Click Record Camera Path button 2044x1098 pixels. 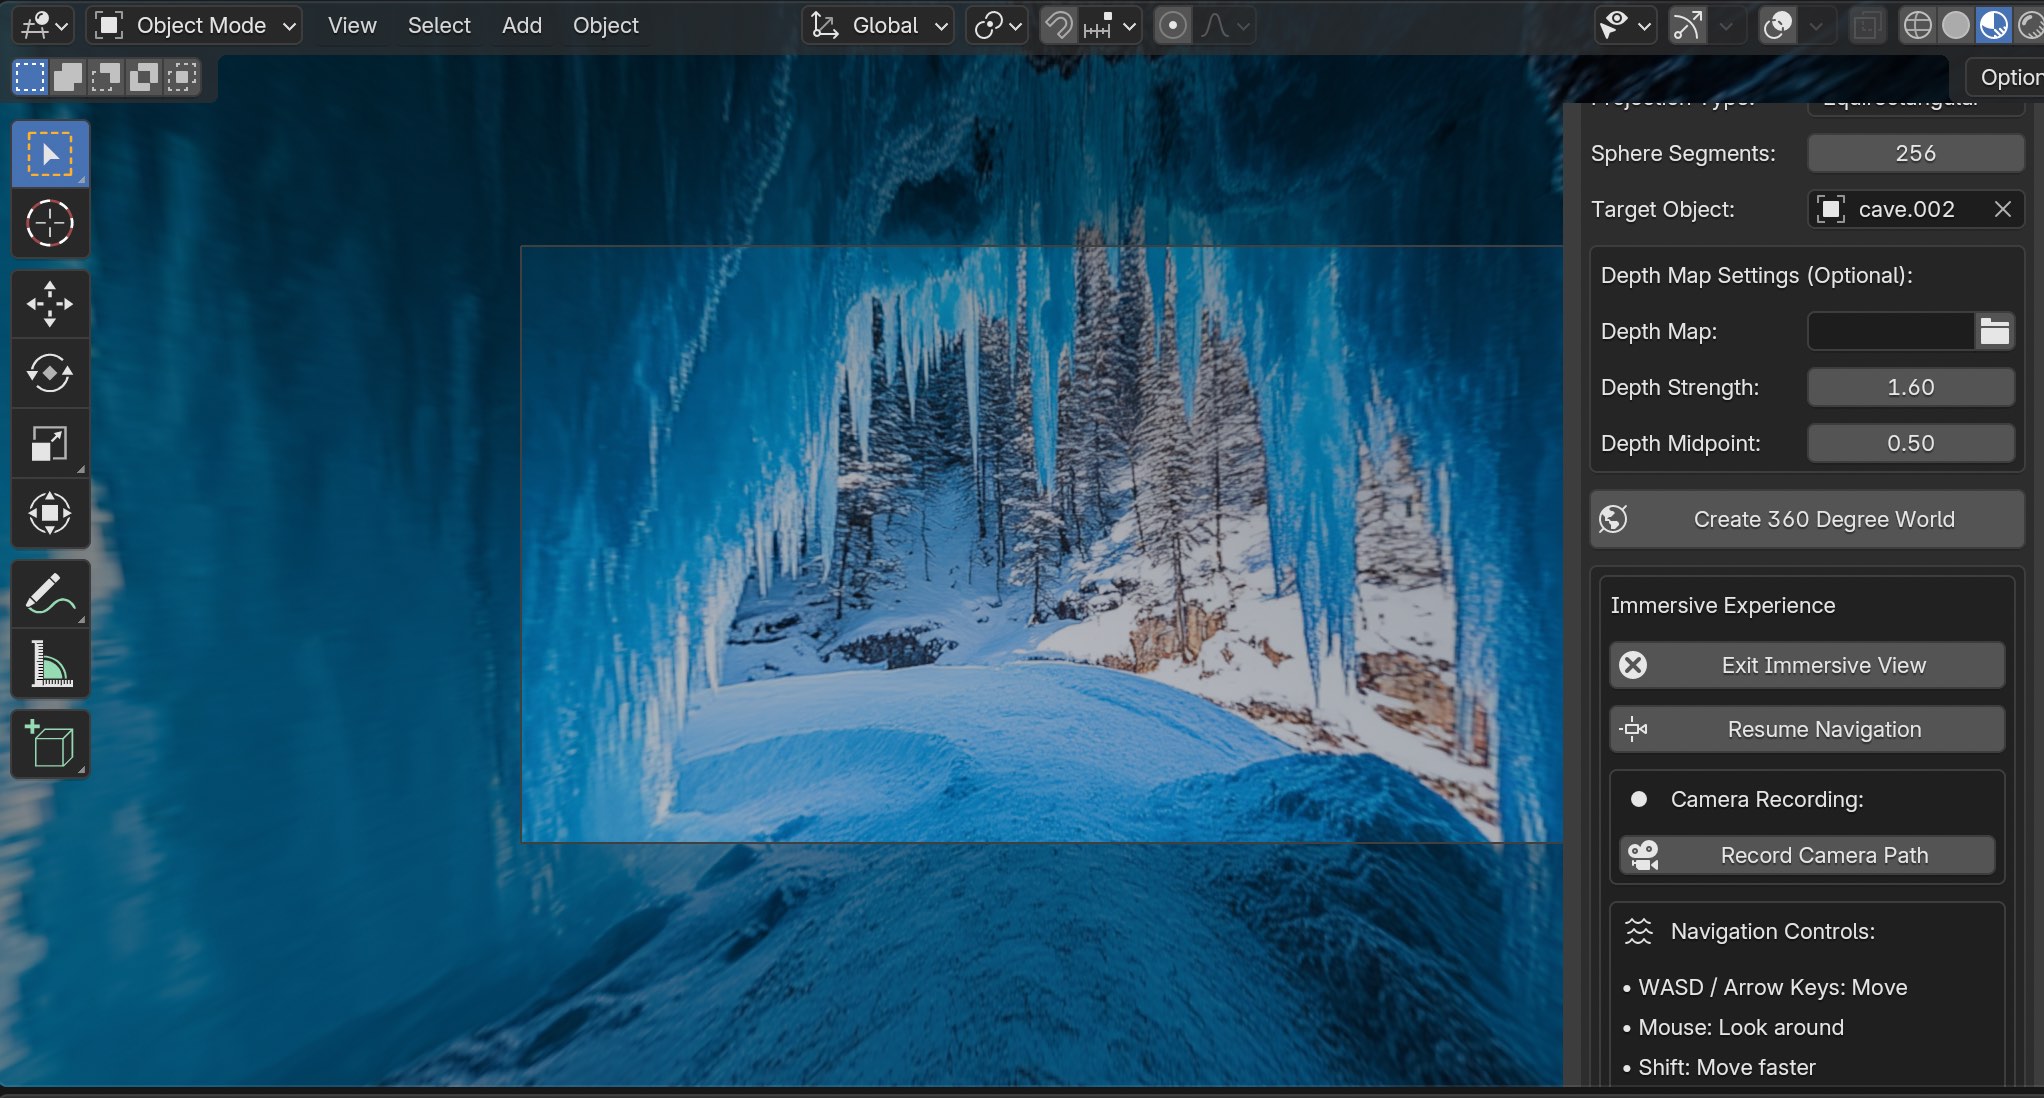(x=1807, y=855)
